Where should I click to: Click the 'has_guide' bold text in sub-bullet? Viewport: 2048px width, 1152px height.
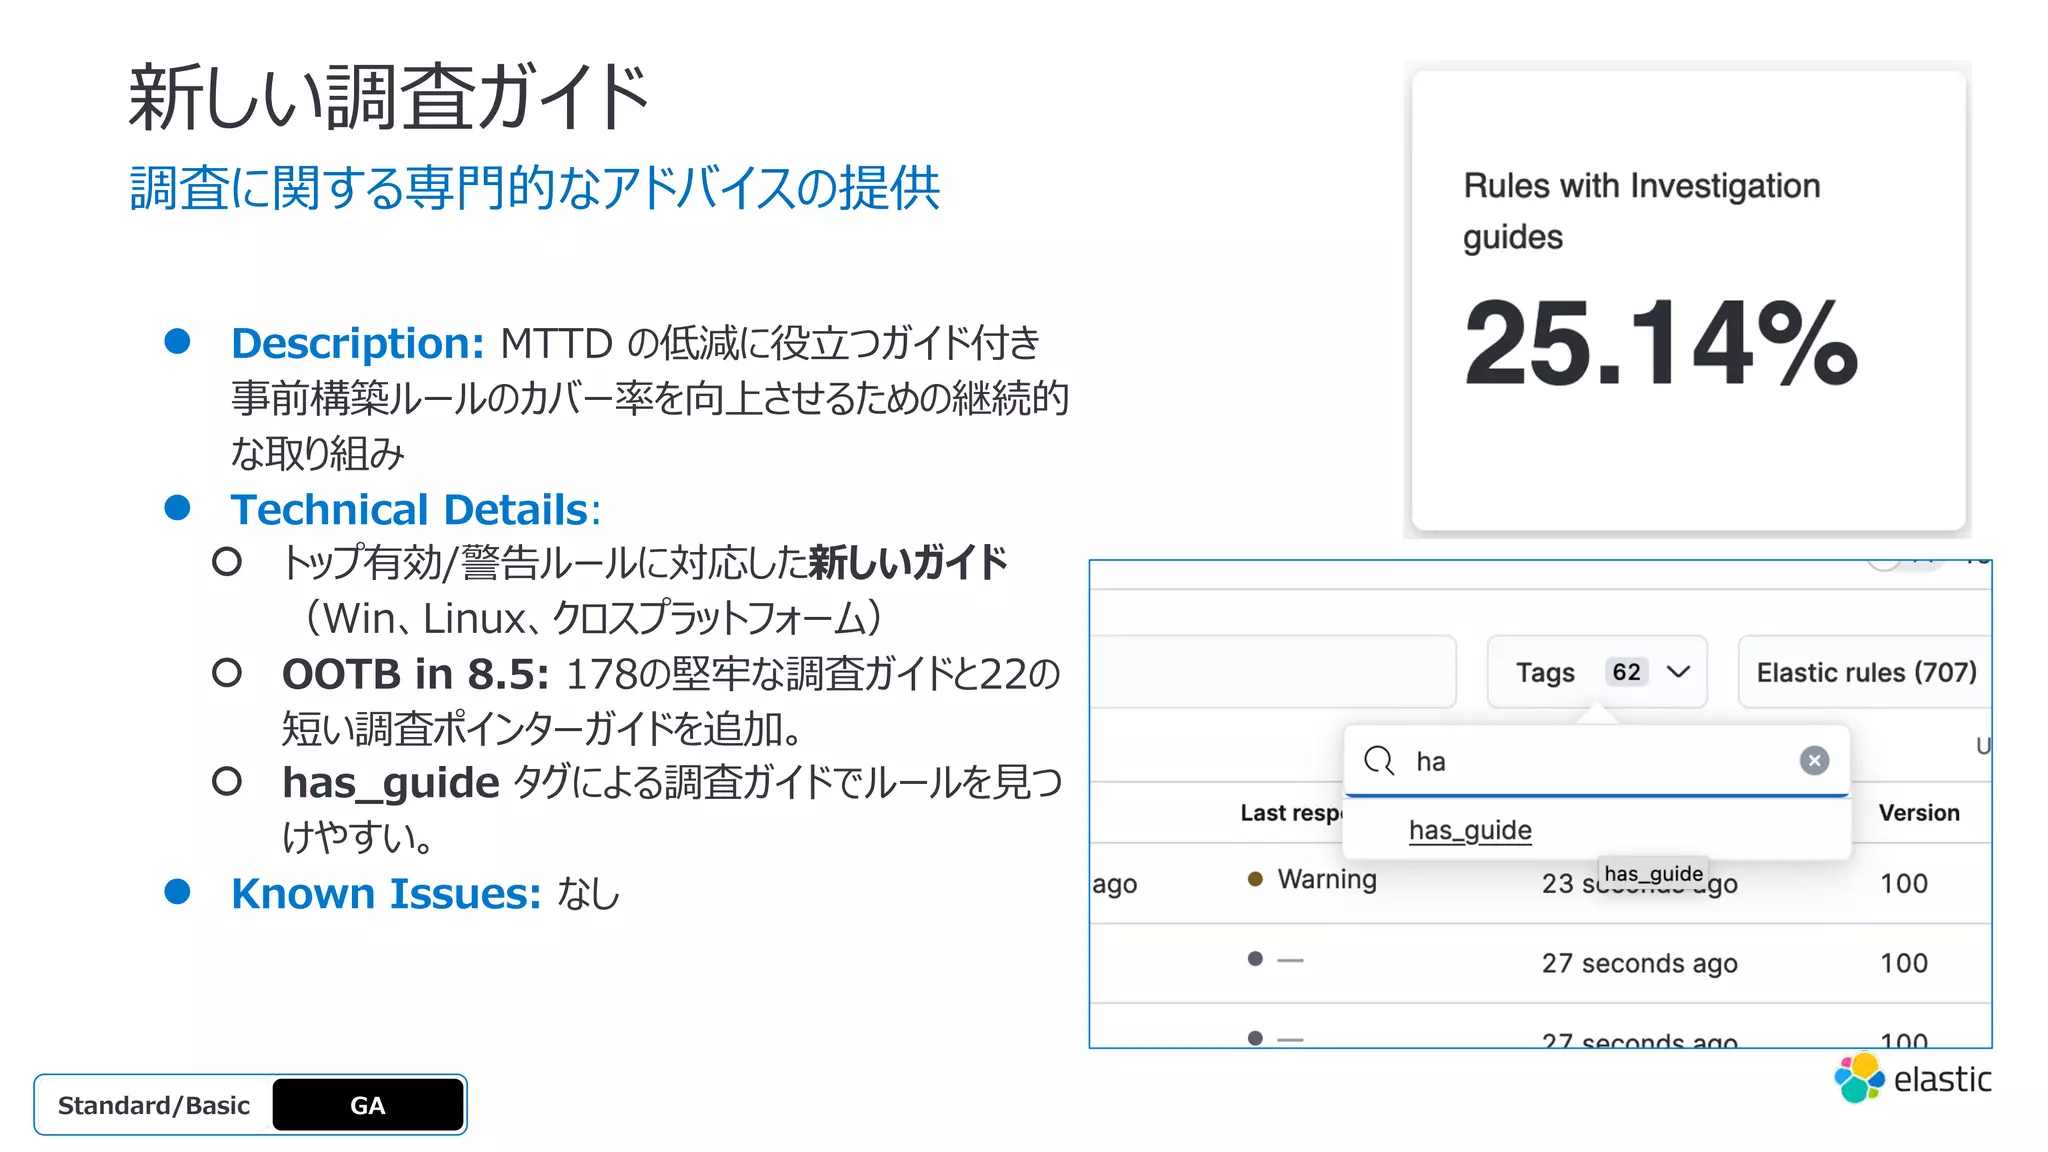coord(390,783)
